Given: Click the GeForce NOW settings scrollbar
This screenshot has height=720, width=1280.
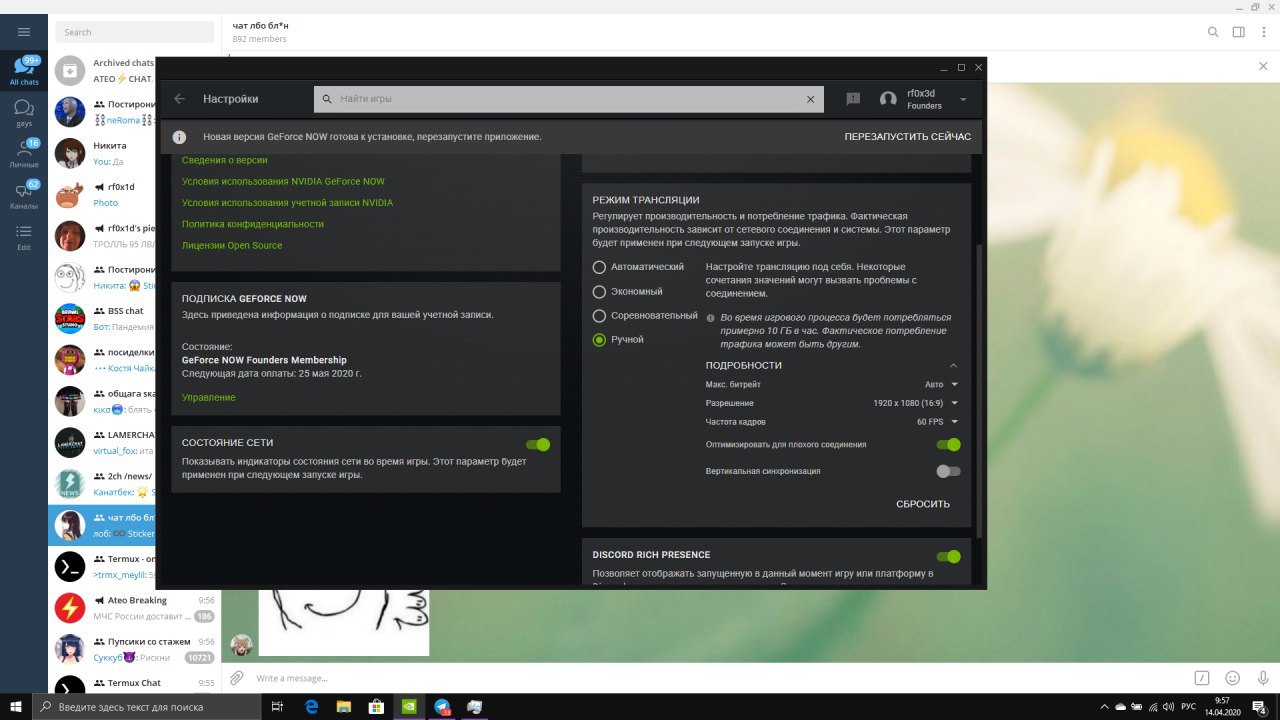Looking at the screenshot, I should pyautogui.click(x=979, y=390).
